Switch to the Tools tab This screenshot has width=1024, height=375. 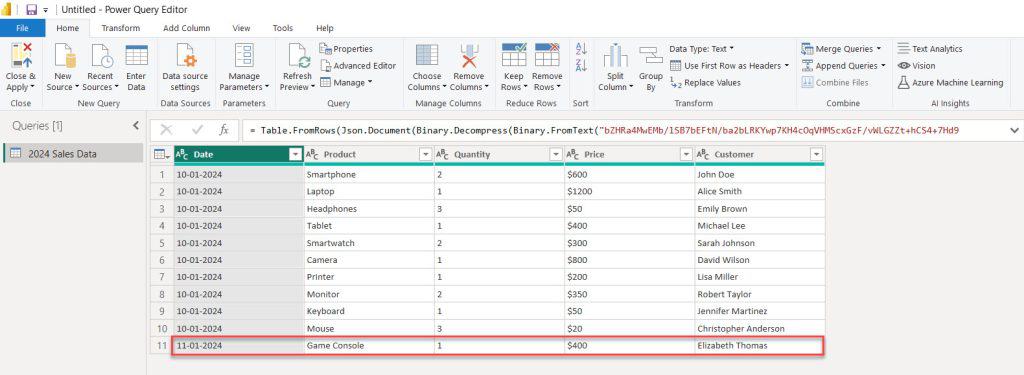point(283,28)
